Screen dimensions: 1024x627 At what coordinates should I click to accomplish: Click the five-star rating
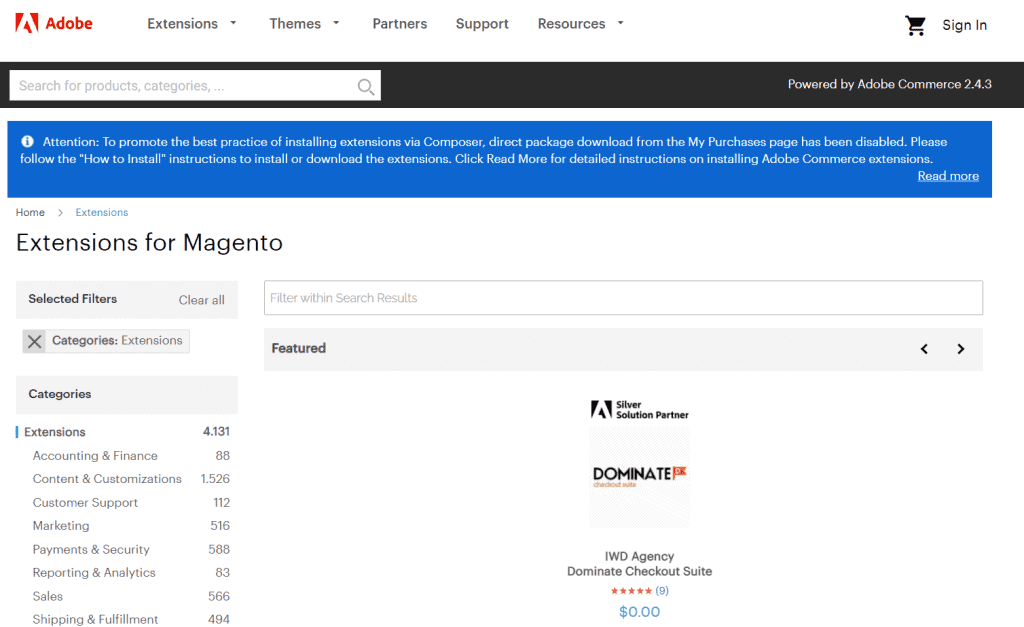tap(631, 591)
